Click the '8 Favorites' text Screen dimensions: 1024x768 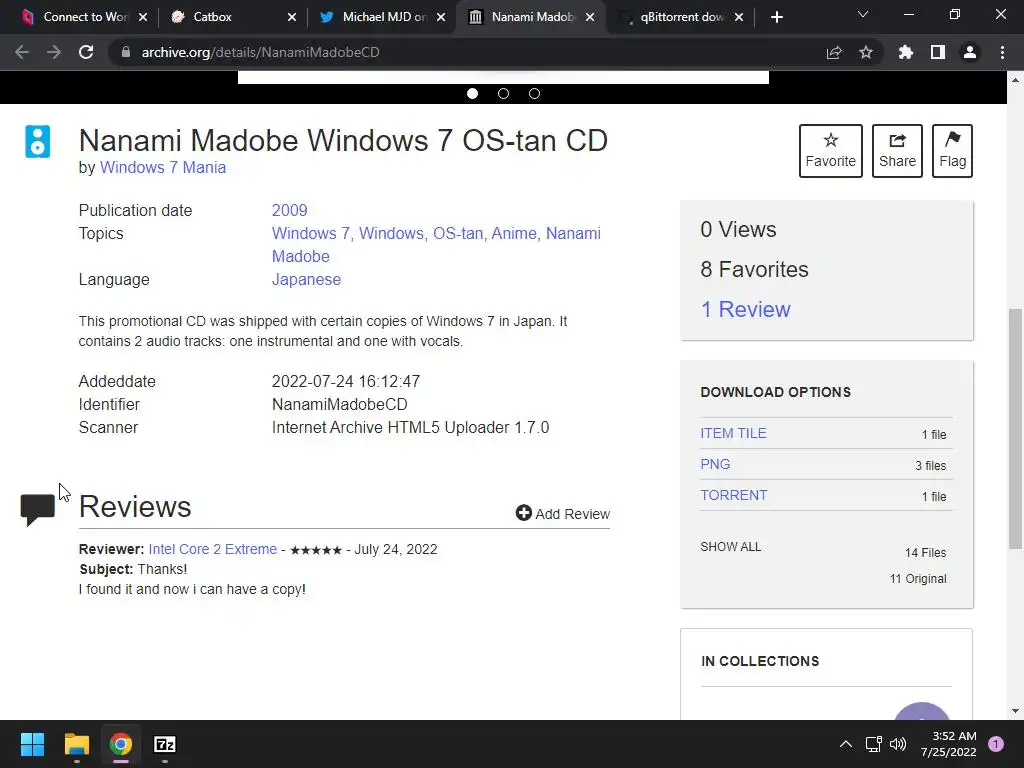point(754,269)
